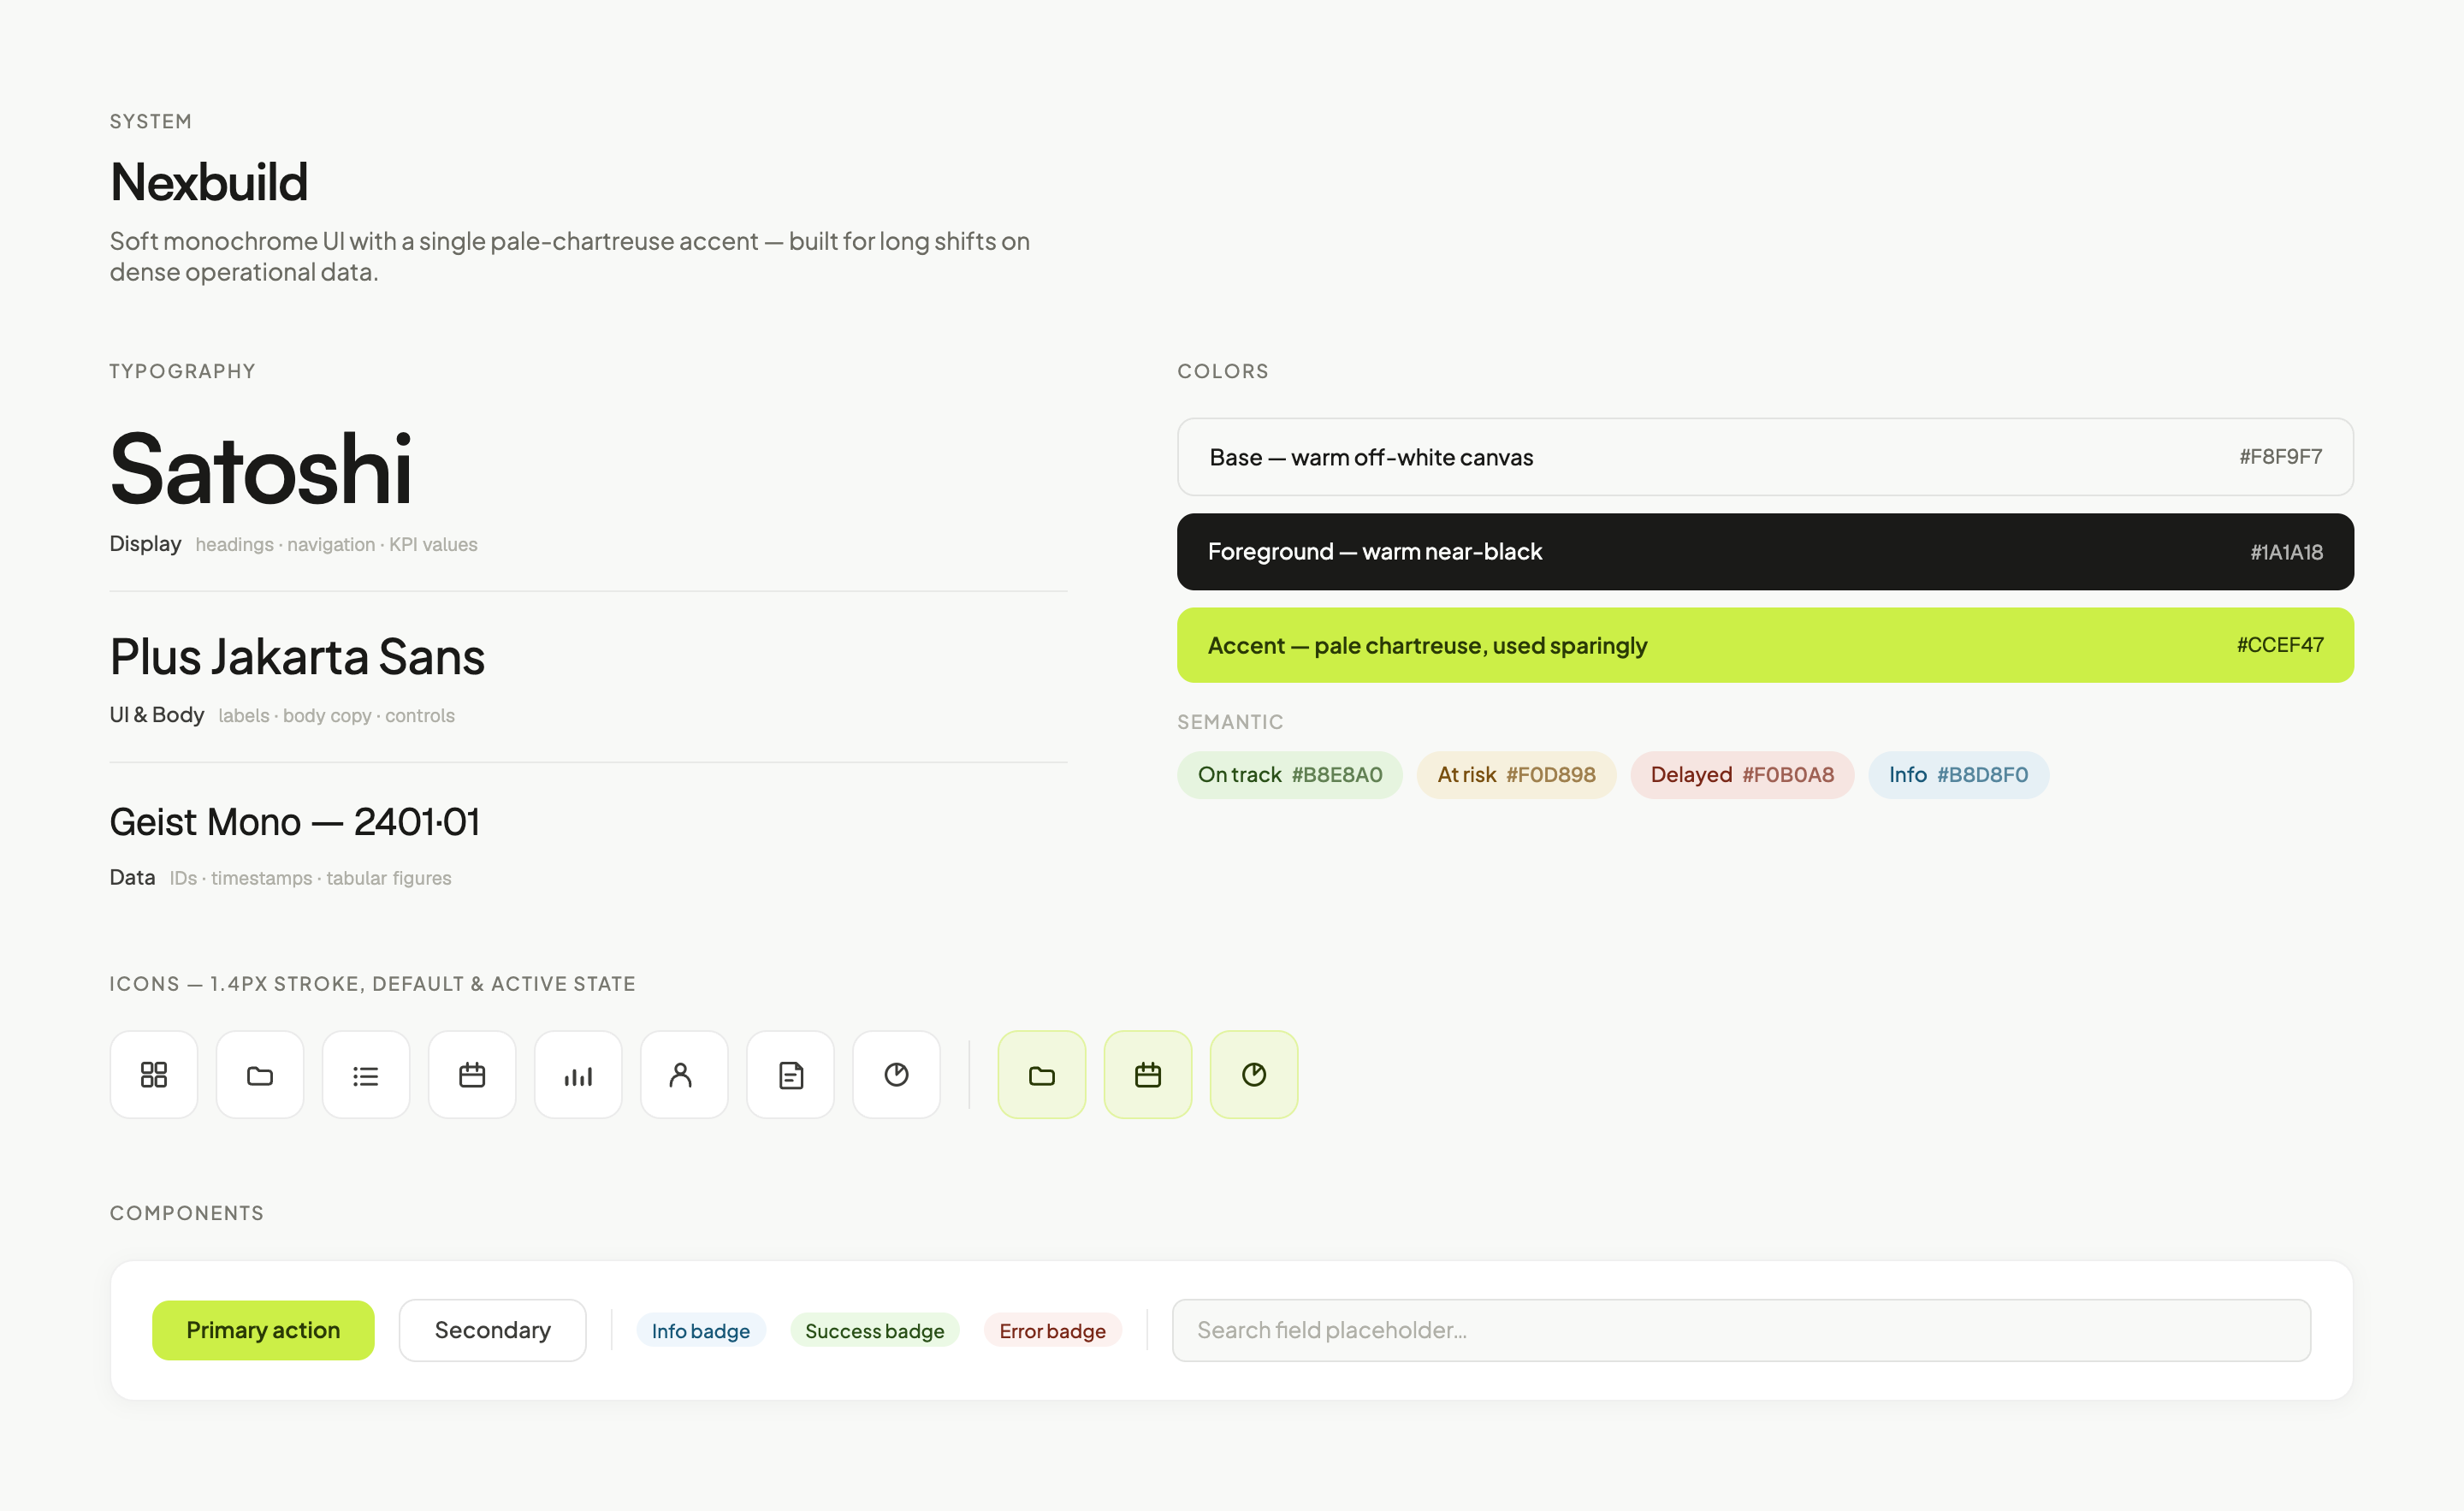Screen dimensions: 2464x1511
Task: Select the Foreground near-black swatch
Action: coord(1765,552)
